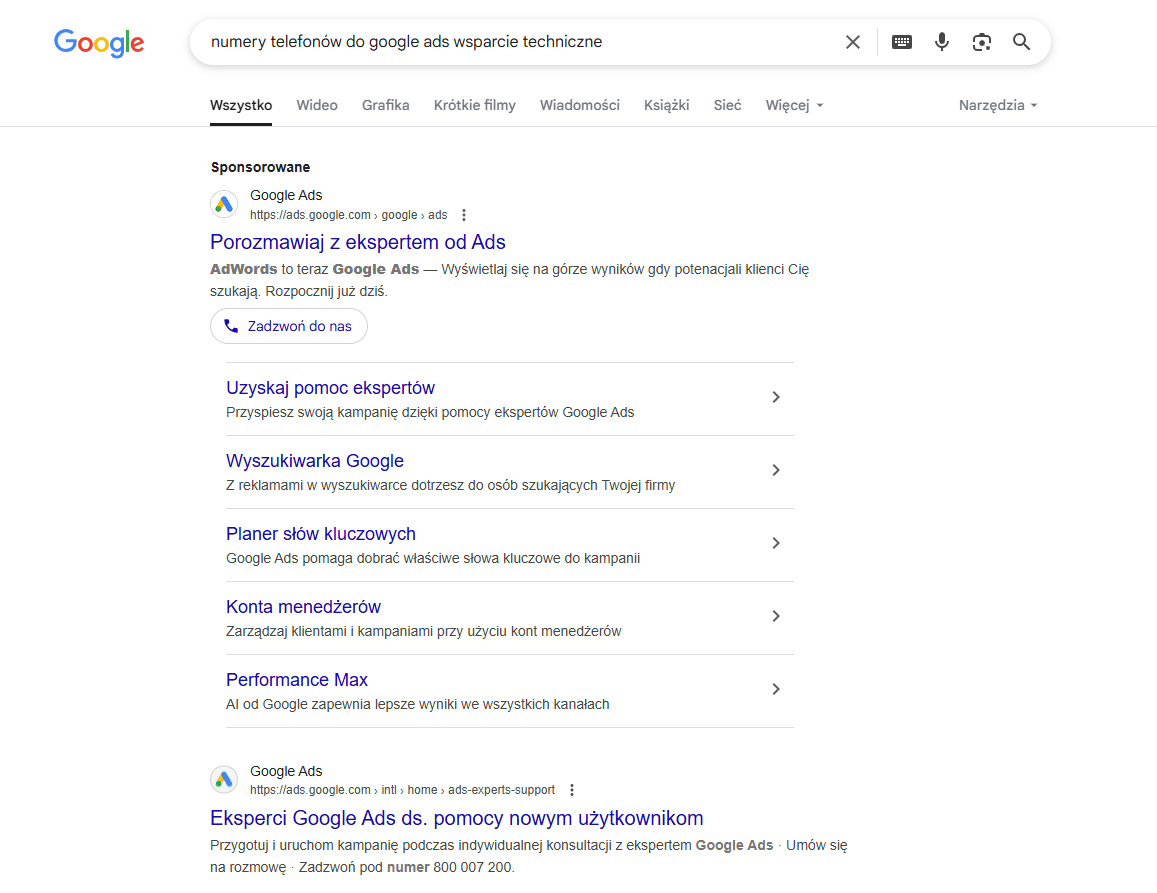Open the Konta menedżerów sitelink
The height and width of the screenshot is (893, 1157).
303,607
